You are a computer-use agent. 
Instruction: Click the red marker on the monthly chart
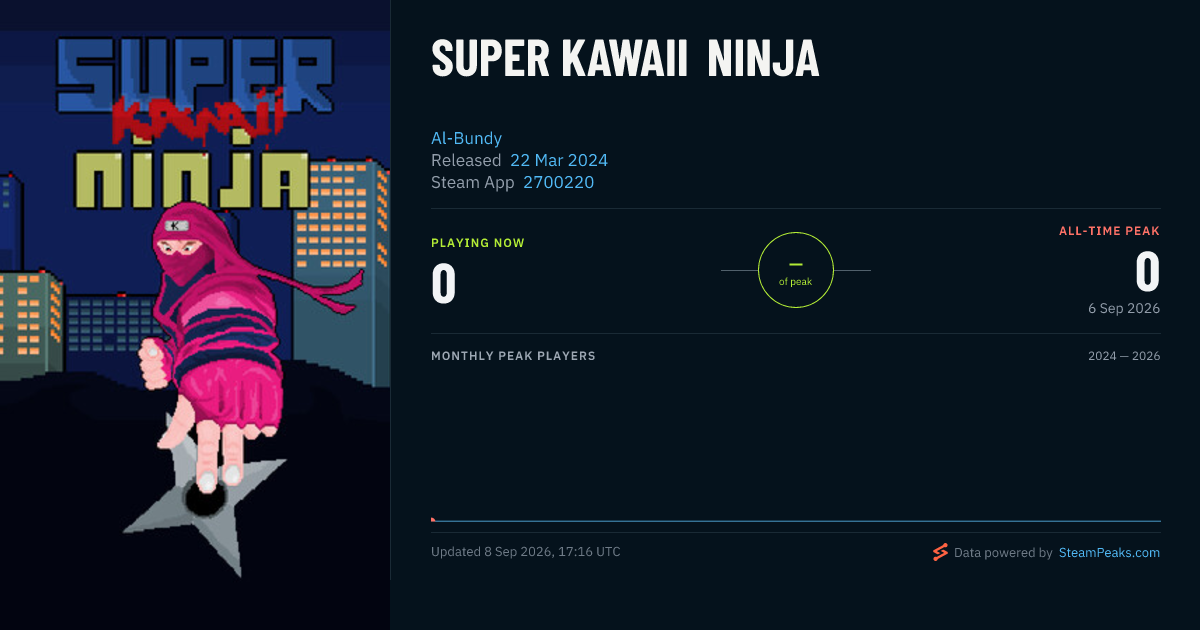tap(433, 519)
